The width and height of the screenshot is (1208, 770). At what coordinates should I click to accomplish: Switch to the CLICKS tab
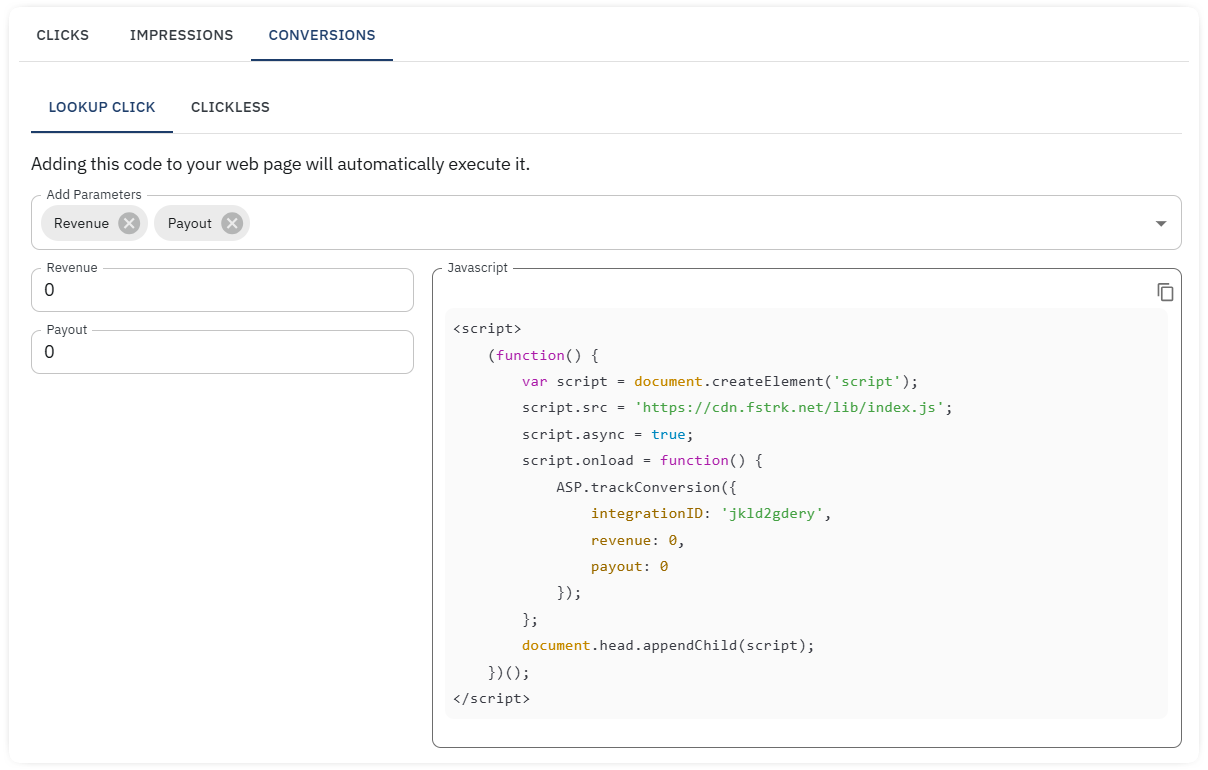point(62,34)
